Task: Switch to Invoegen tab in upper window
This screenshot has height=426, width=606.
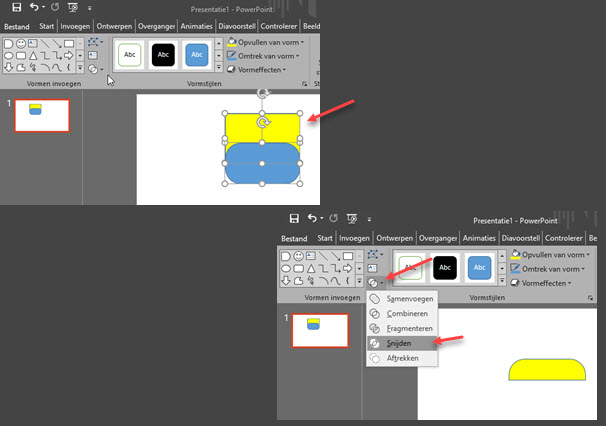Action: pyautogui.click(x=75, y=26)
